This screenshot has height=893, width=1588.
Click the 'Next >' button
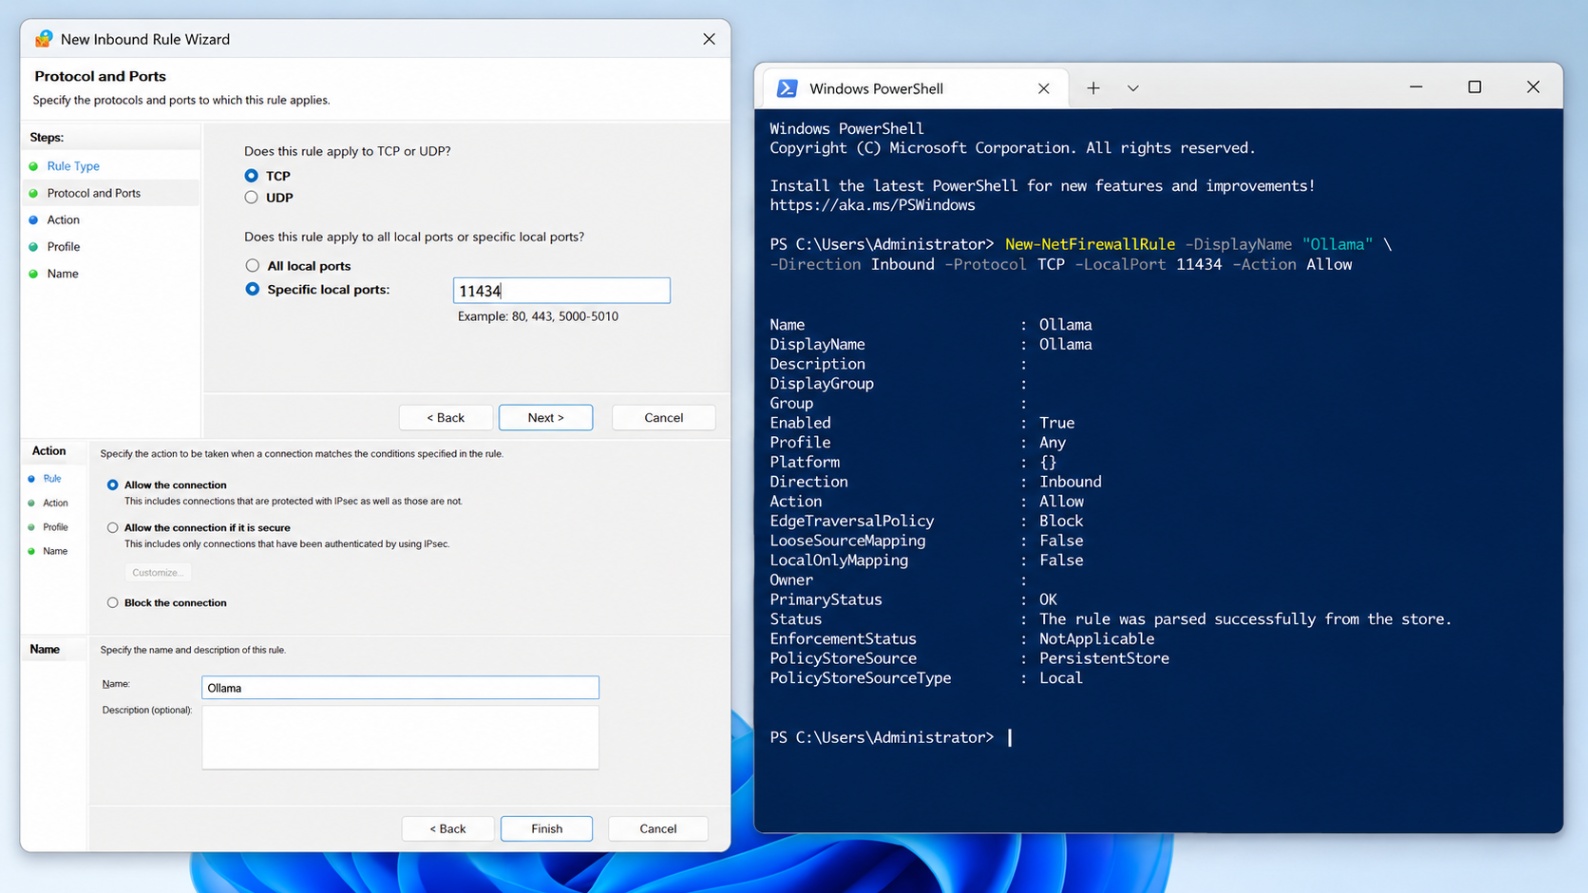(546, 418)
